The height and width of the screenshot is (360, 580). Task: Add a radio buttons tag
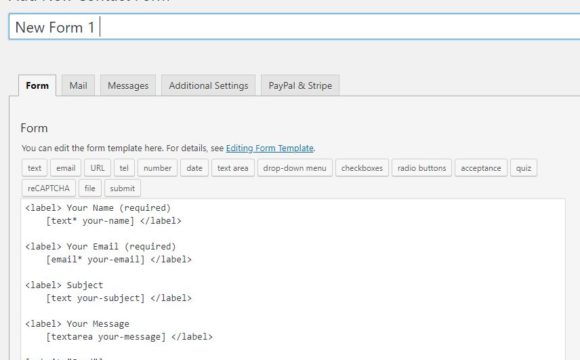tap(422, 168)
